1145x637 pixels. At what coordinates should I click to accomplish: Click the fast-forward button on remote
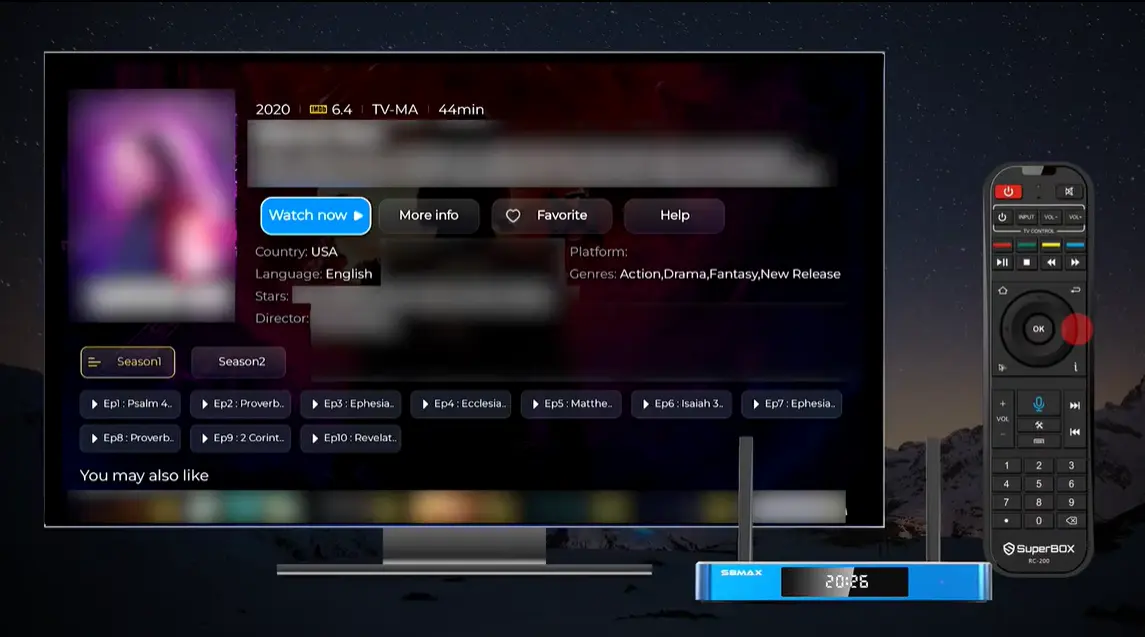pyautogui.click(x=1075, y=262)
